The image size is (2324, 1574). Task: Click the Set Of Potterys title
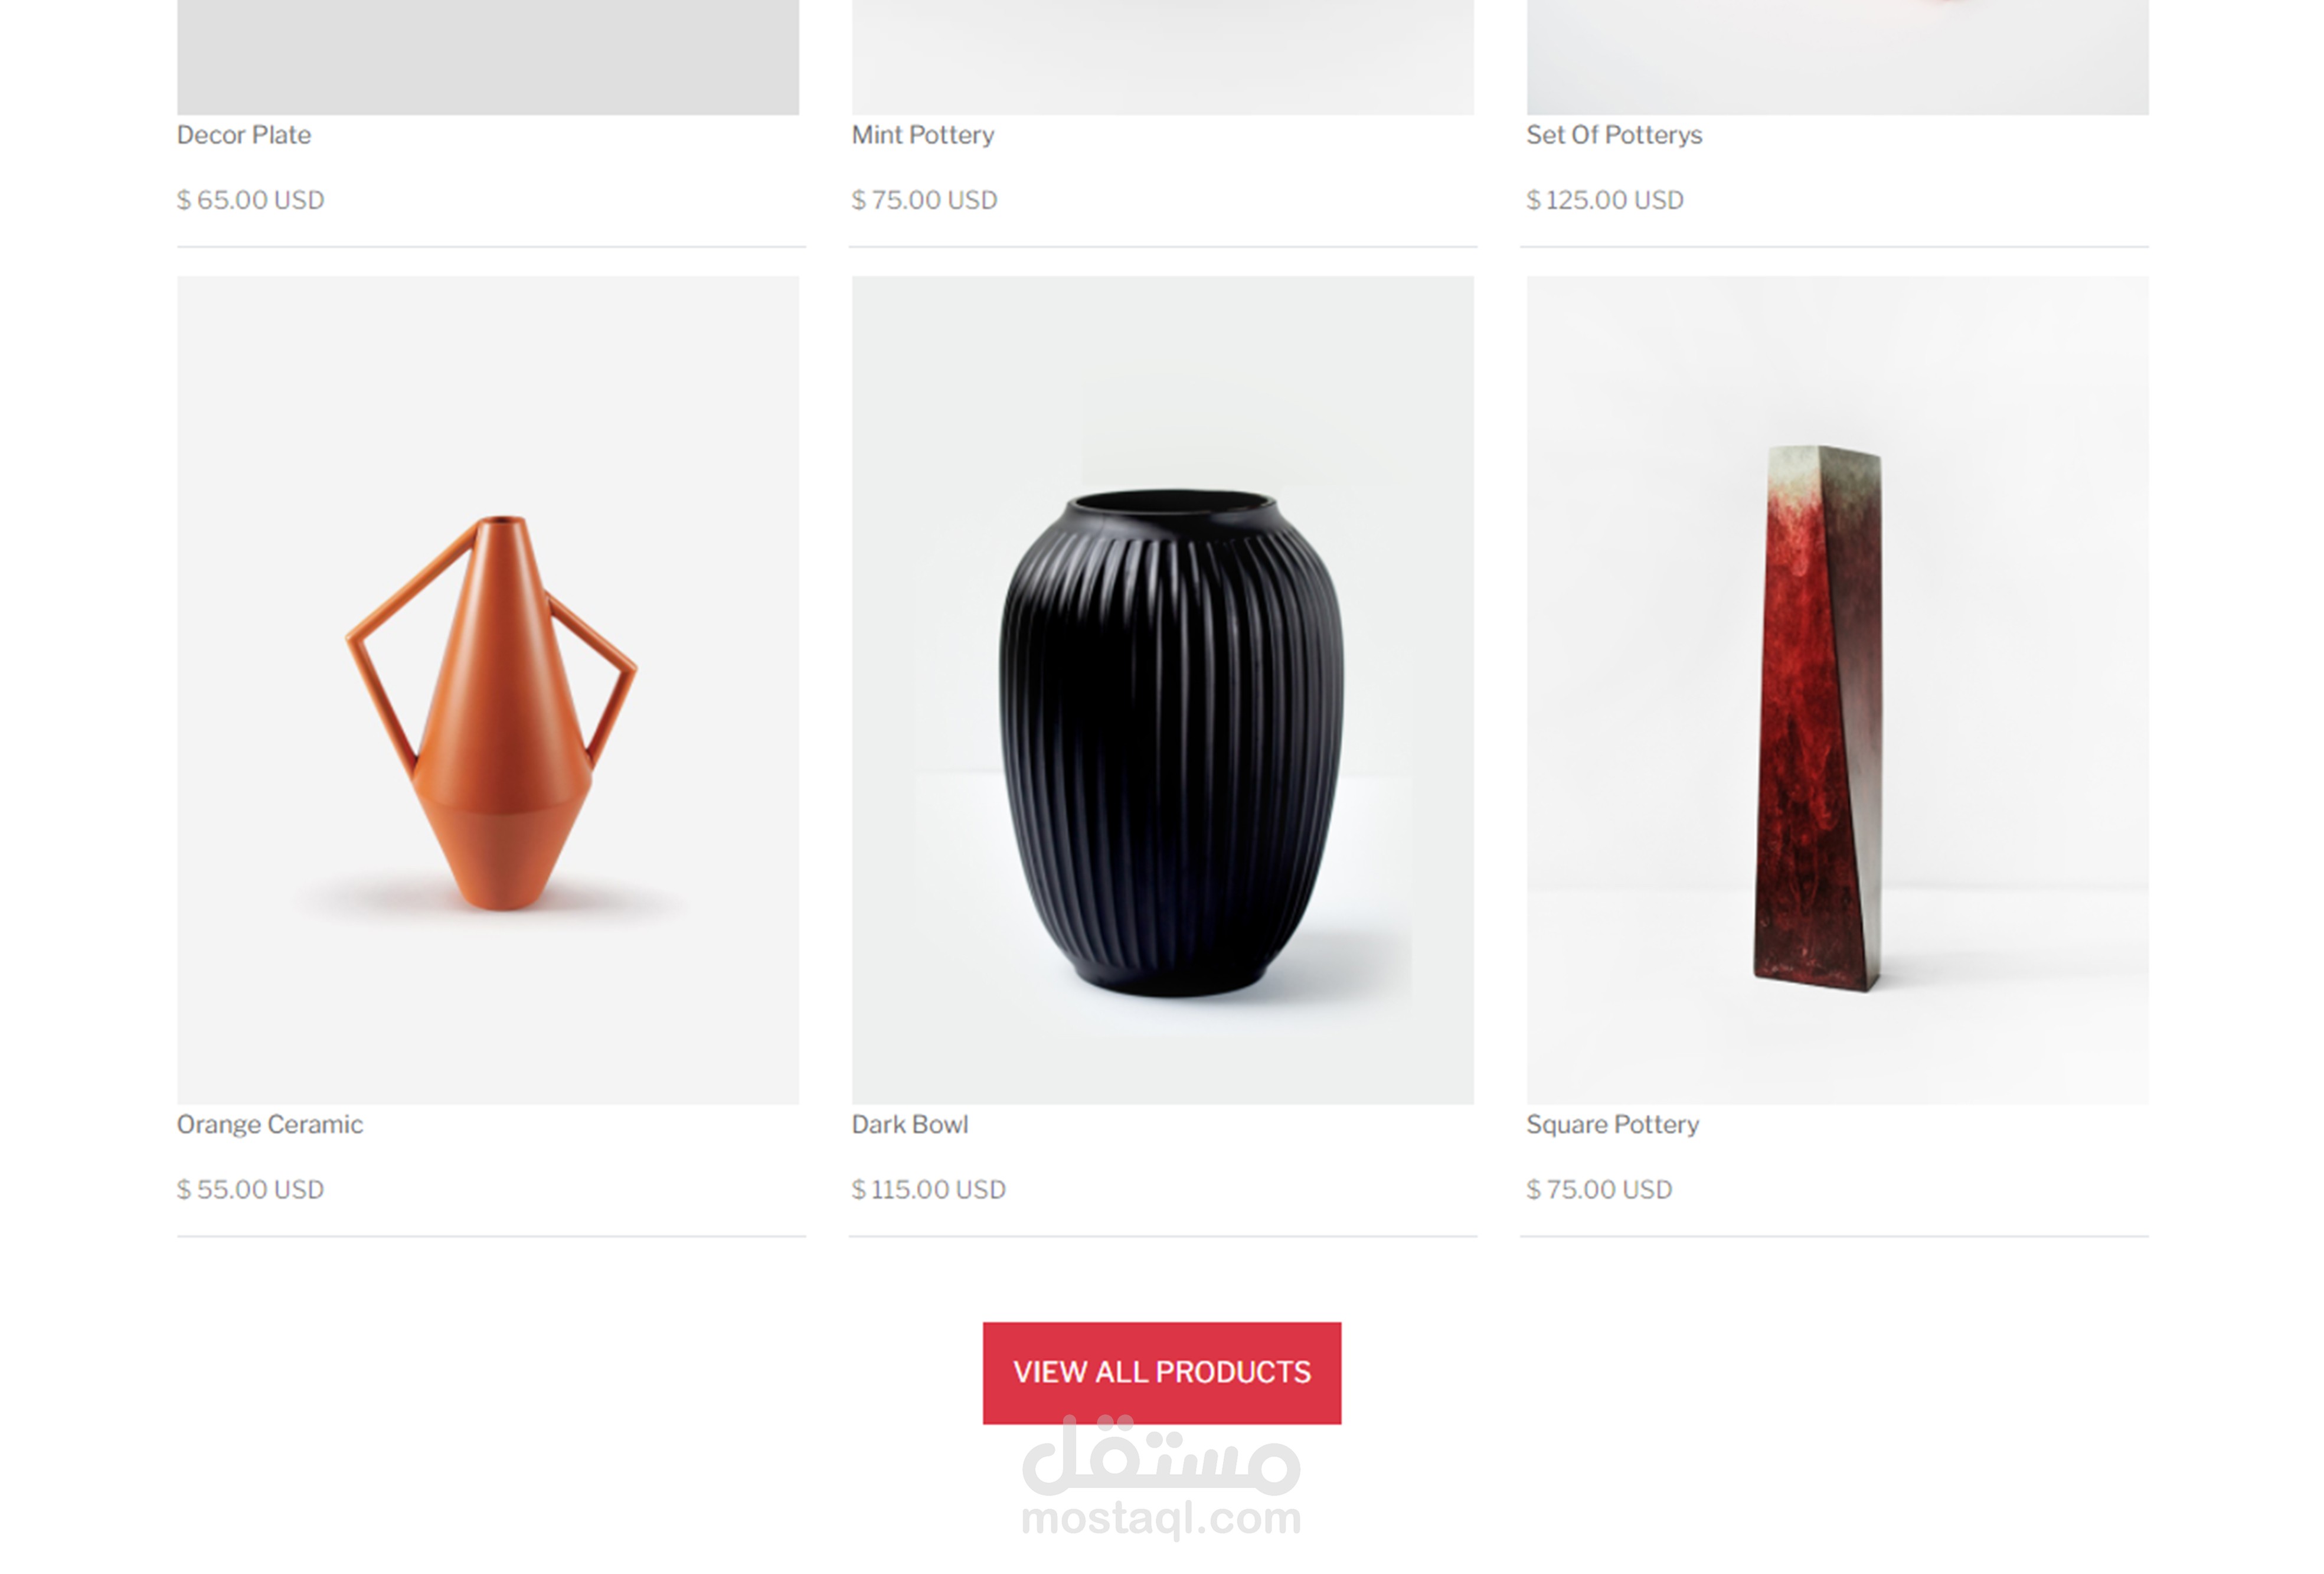[x=1614, y=134]
